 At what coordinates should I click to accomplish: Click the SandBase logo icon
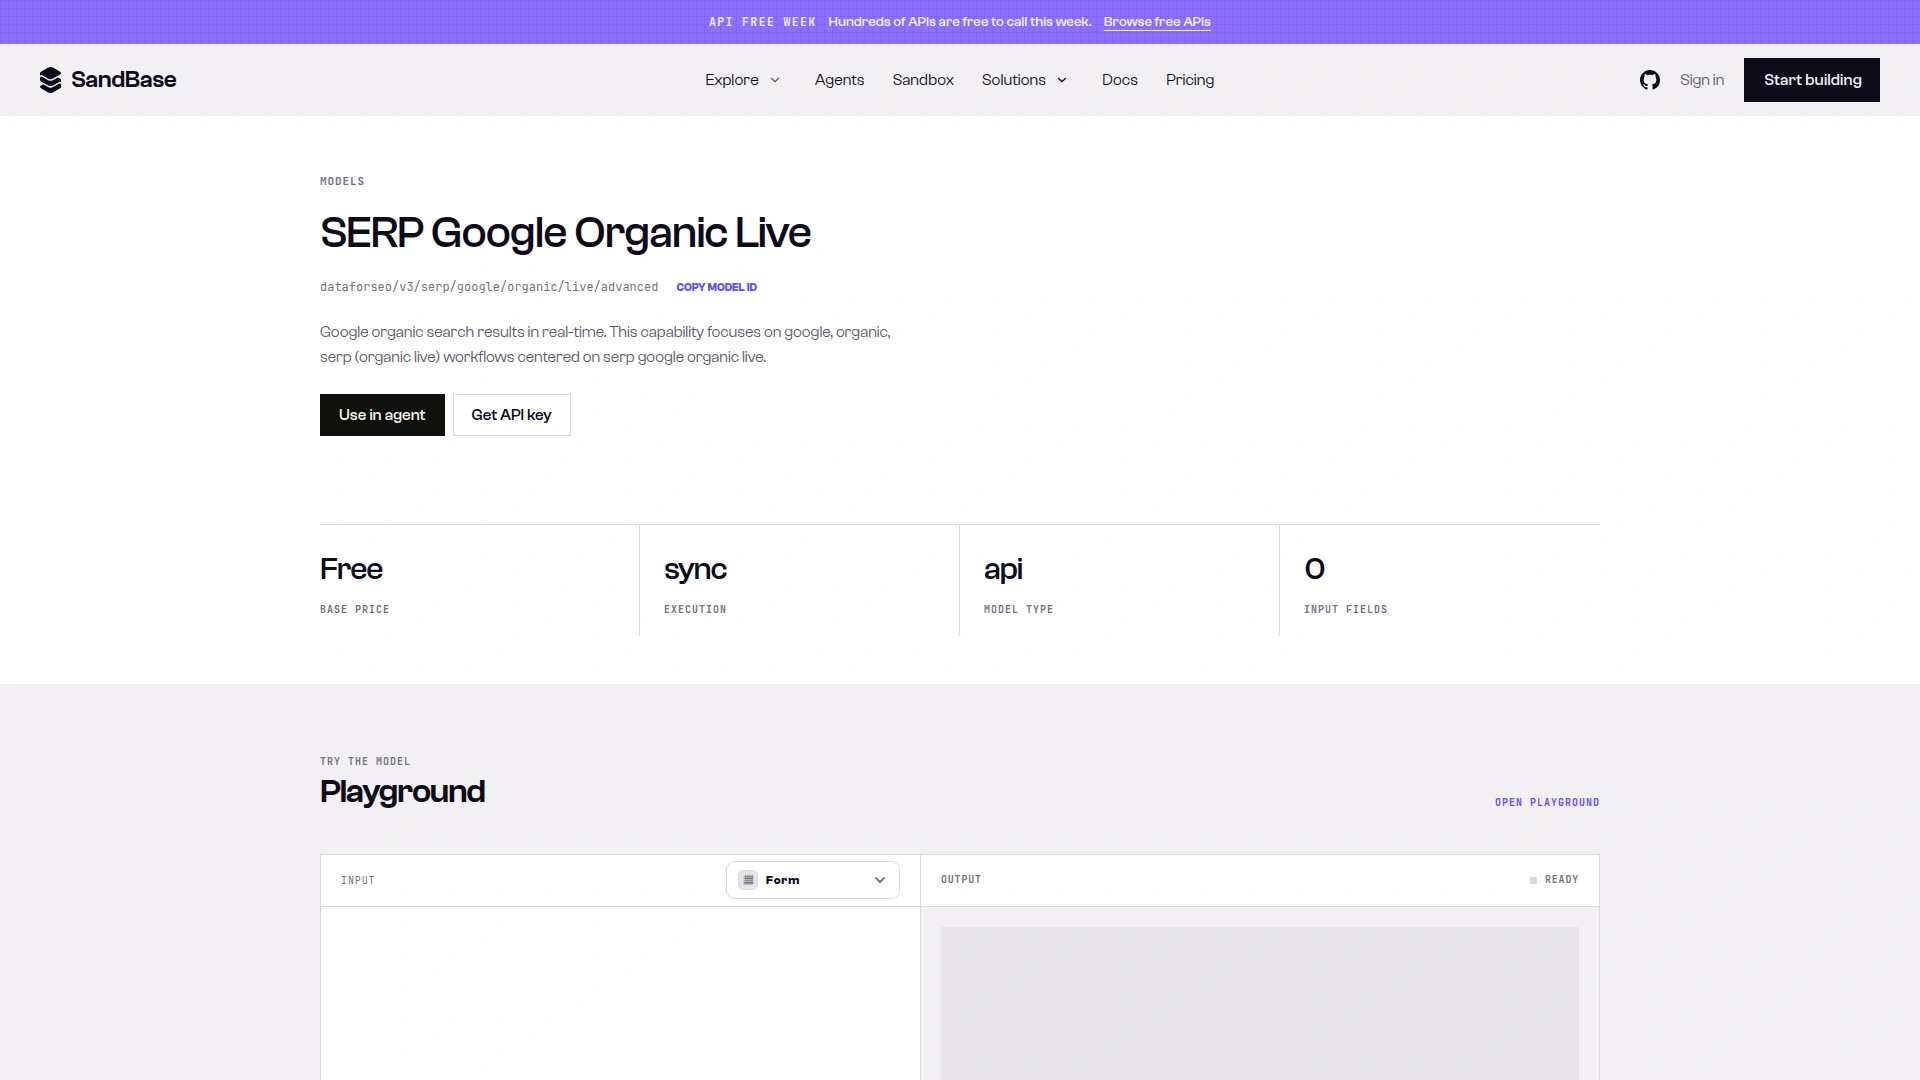pyautogui.click(x=50, y=80)
